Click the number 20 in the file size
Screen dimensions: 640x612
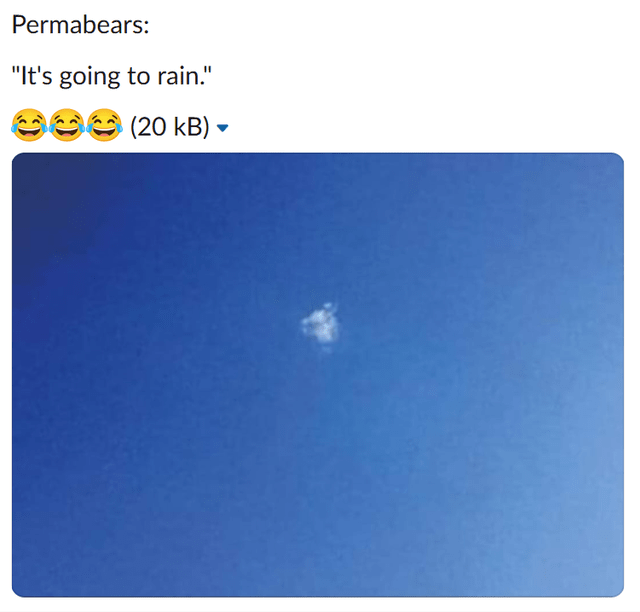(154, 127)
